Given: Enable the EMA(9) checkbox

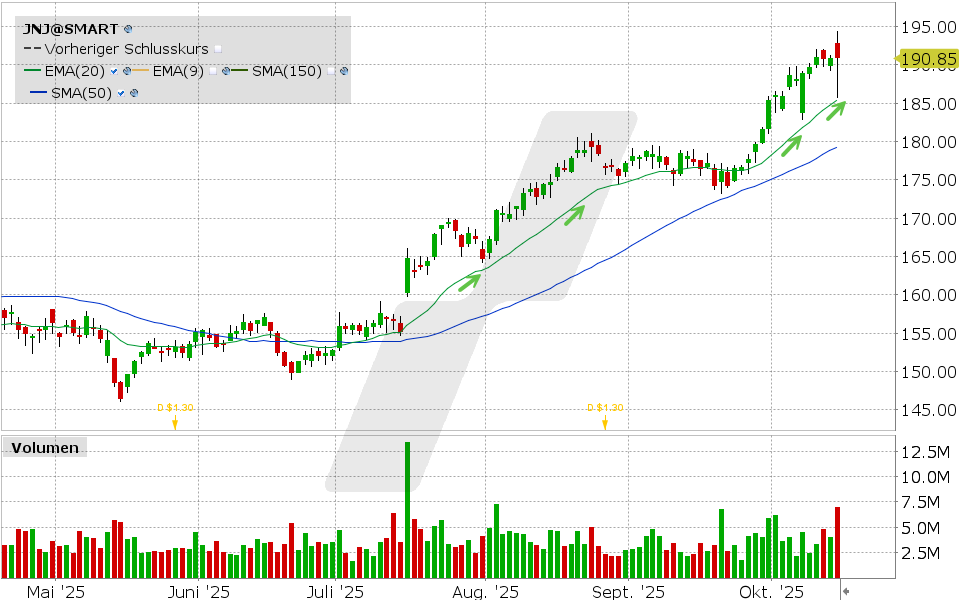Looking at the screenshot, I should [215, 71].
